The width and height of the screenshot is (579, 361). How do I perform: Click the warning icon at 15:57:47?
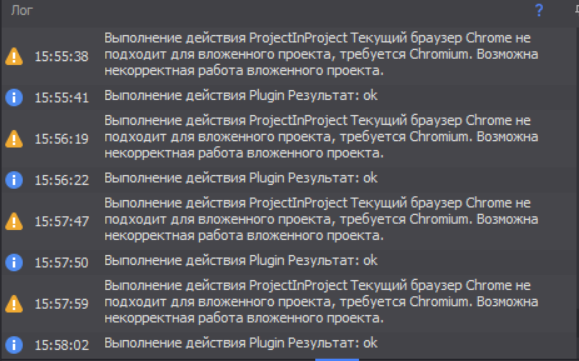click(14, 221)
